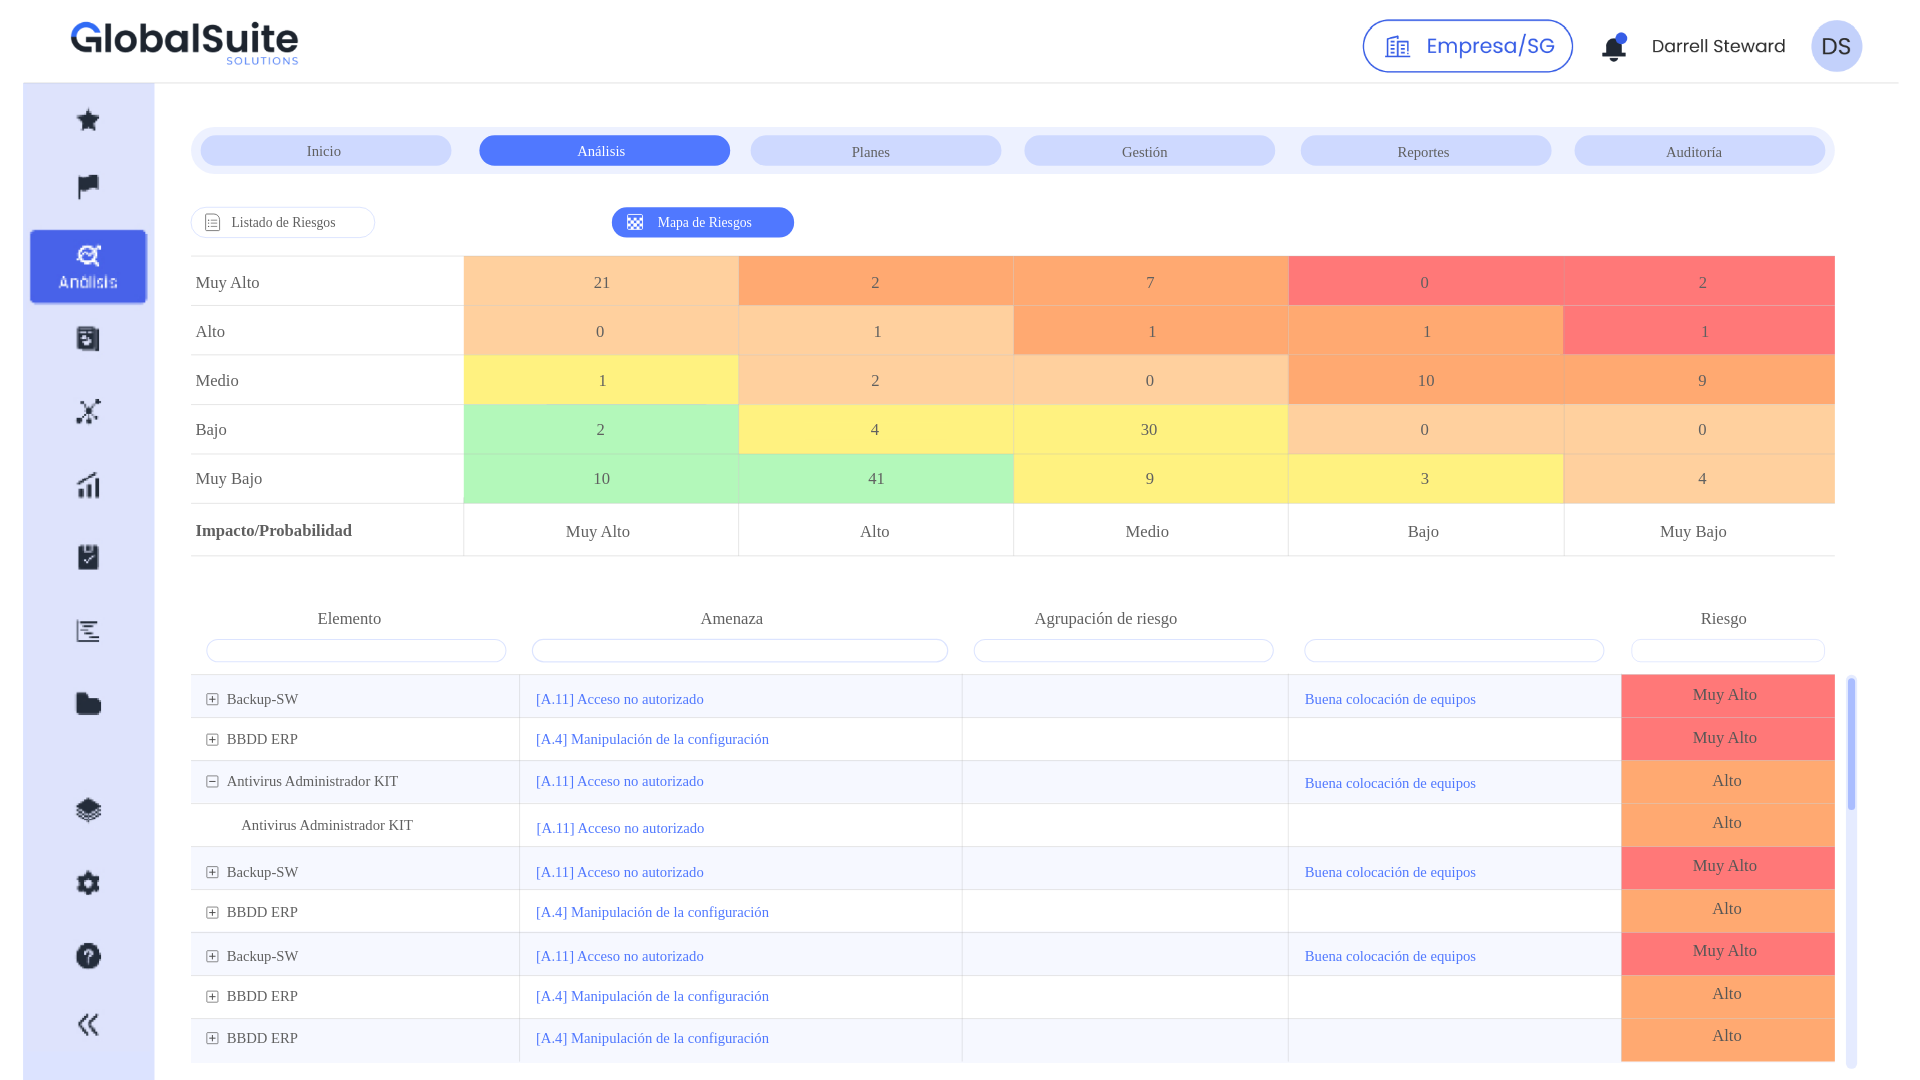Image resolution: width=1920 pixels, height=1080 pixels.
Task: Click the Amenaza filter input field
Action: [x=739, y=650]
